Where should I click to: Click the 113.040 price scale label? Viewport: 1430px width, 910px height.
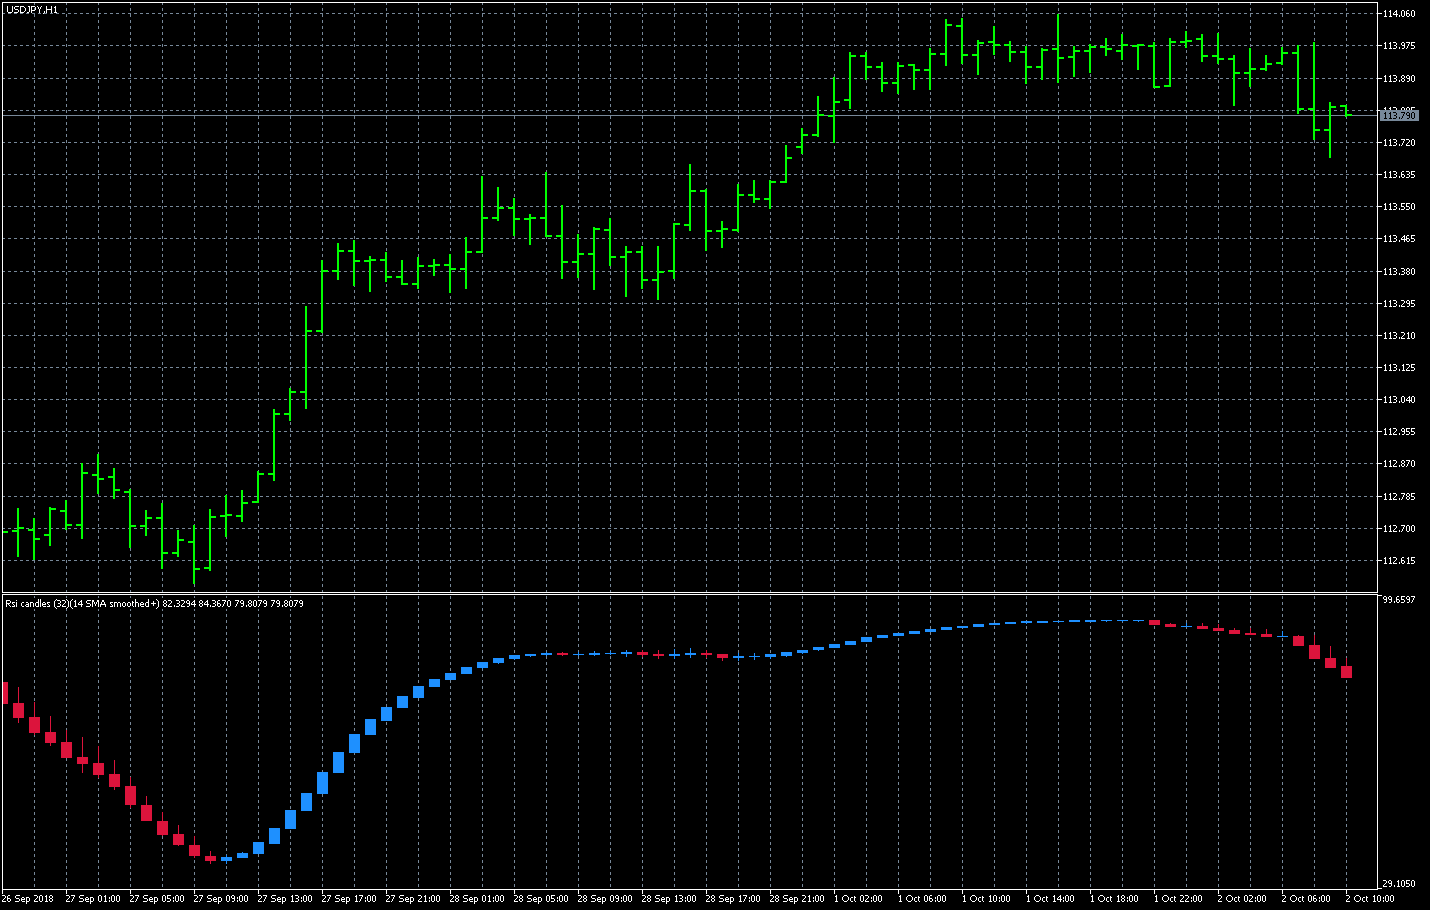[x=1398, y=400]
